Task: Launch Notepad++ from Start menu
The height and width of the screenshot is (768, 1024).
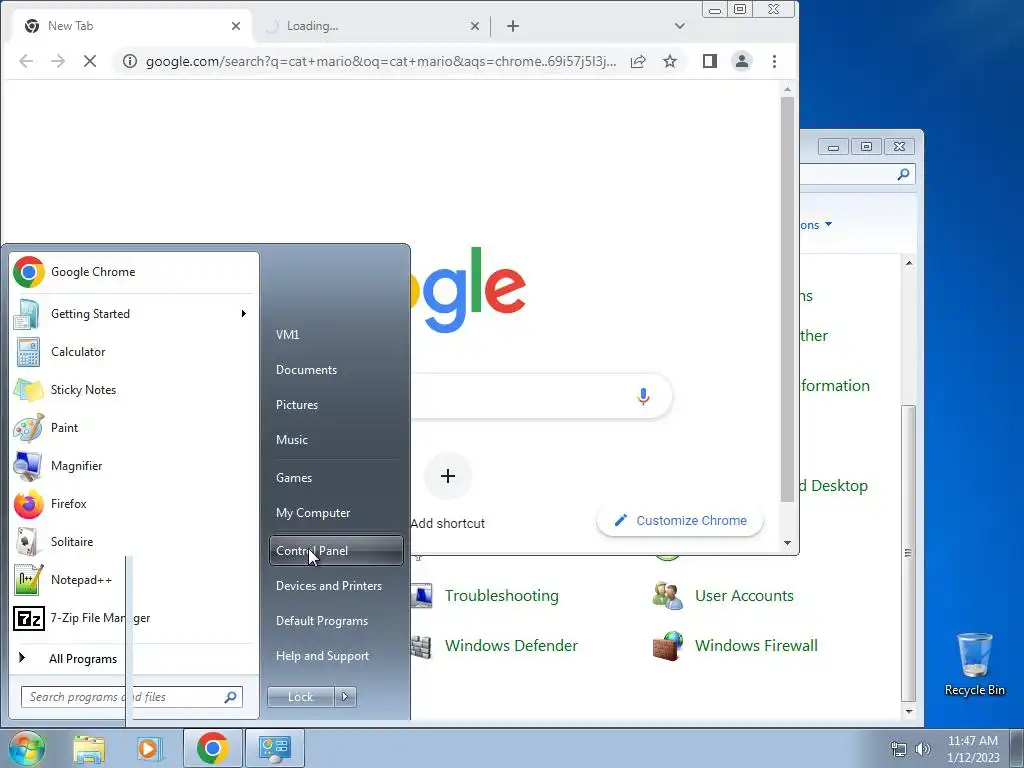Action: (134, 579)
